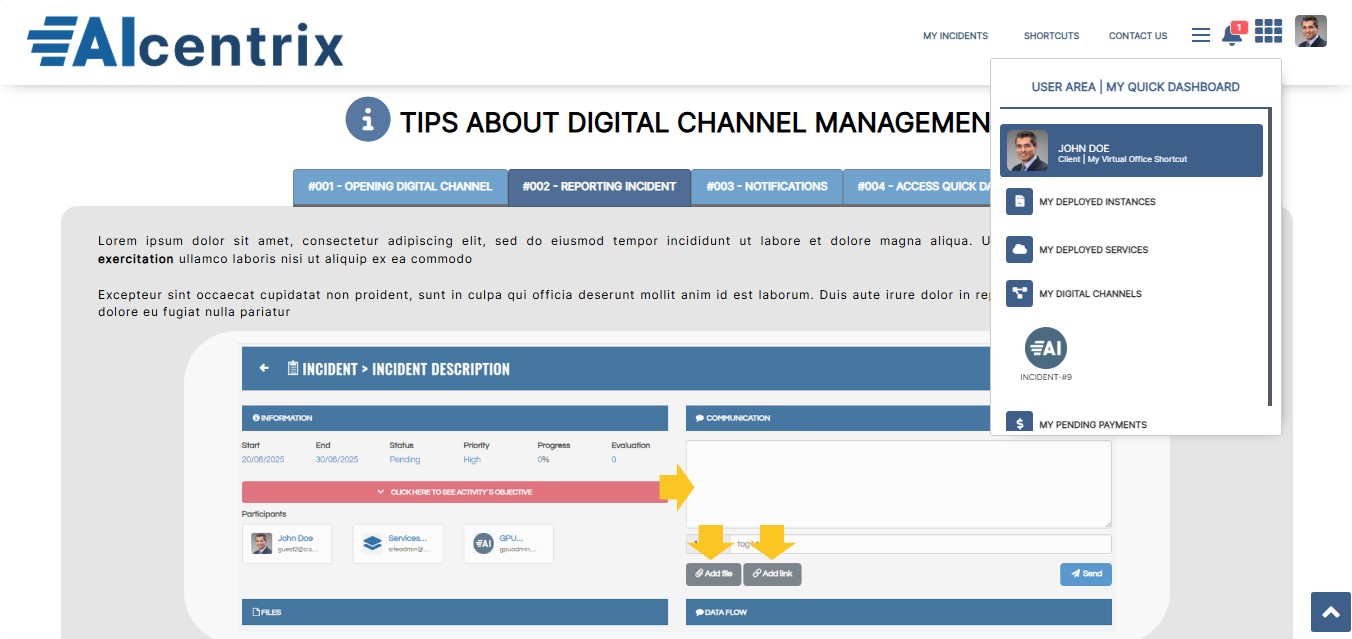Screen dimensions: 1352x639
Task: Expand My Pending Payments section
Action: coord(1092,424)
